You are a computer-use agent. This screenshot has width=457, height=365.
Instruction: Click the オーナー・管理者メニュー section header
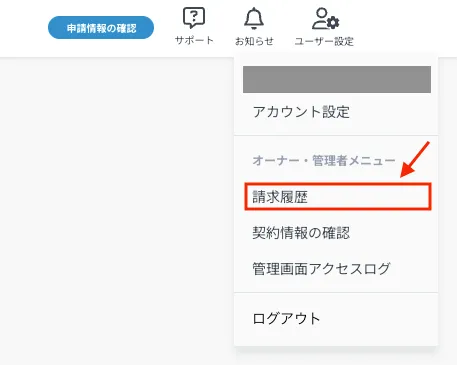(x=324, y=161)
